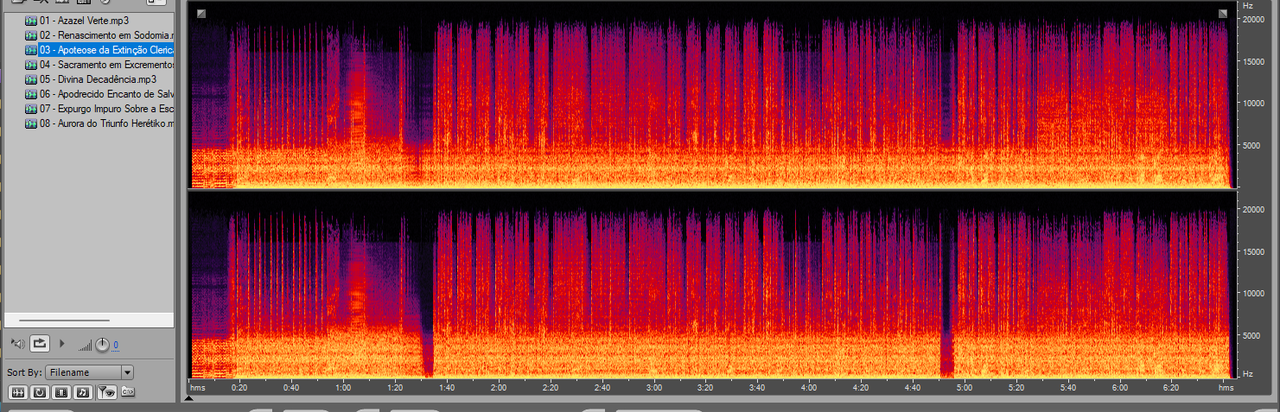
Task: Toggle full file paths folder icon
Action: click(128, 391)
